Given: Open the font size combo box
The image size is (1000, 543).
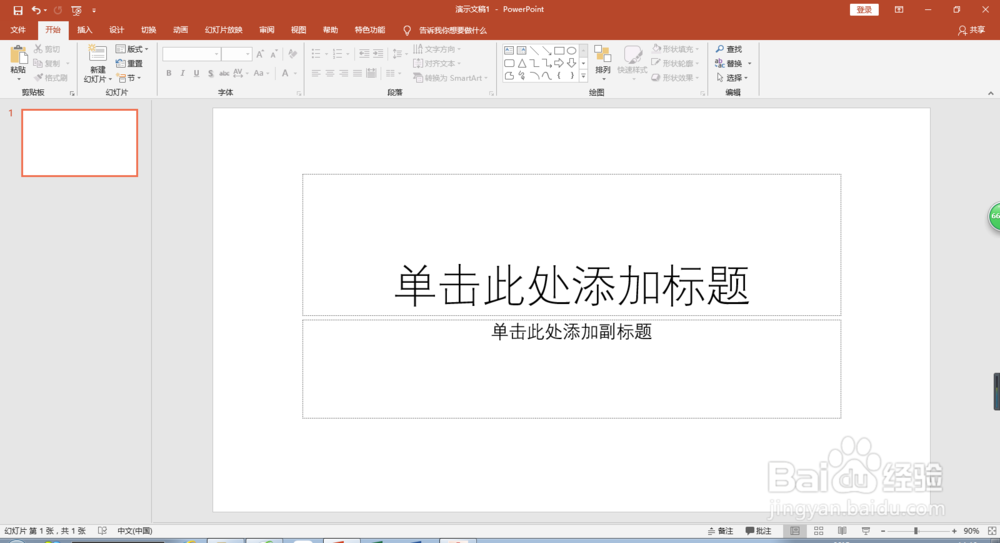Looking at the screenshot, I should (x=236, y=54).
